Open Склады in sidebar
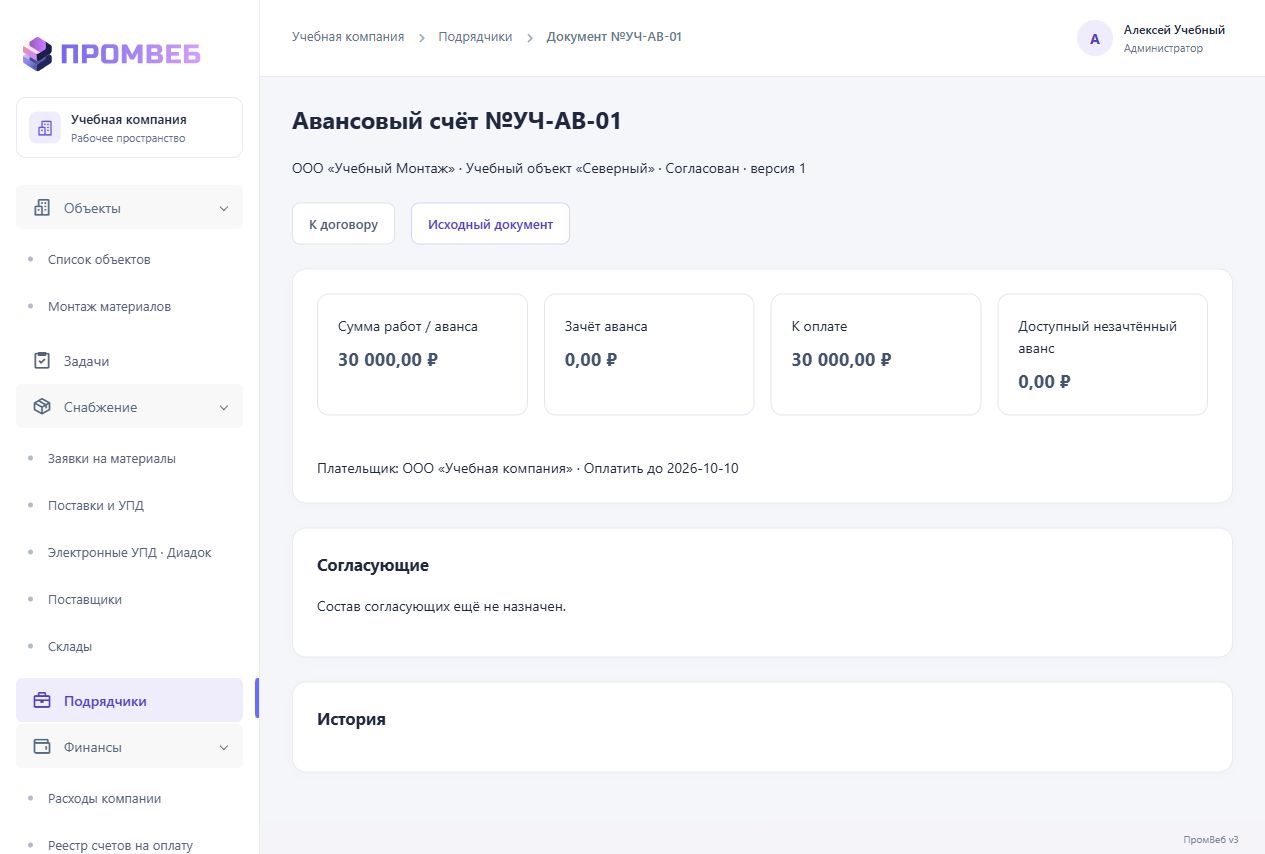1265x854 pixels. click(70, 646)
